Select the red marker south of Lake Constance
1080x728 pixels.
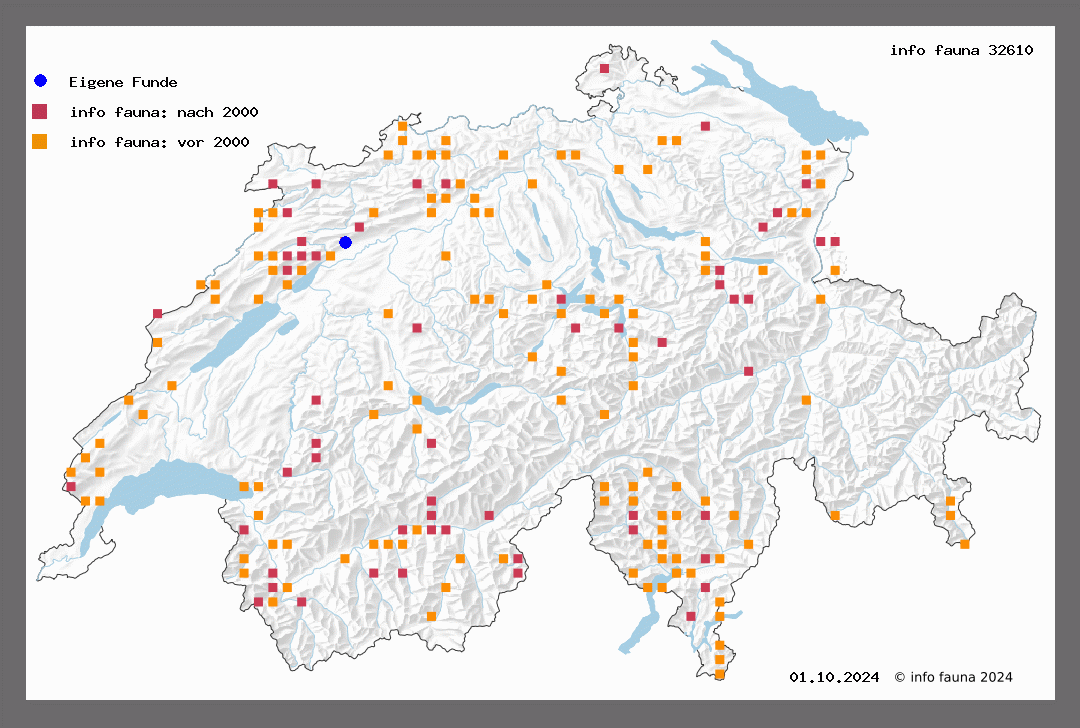click(705, 126)
